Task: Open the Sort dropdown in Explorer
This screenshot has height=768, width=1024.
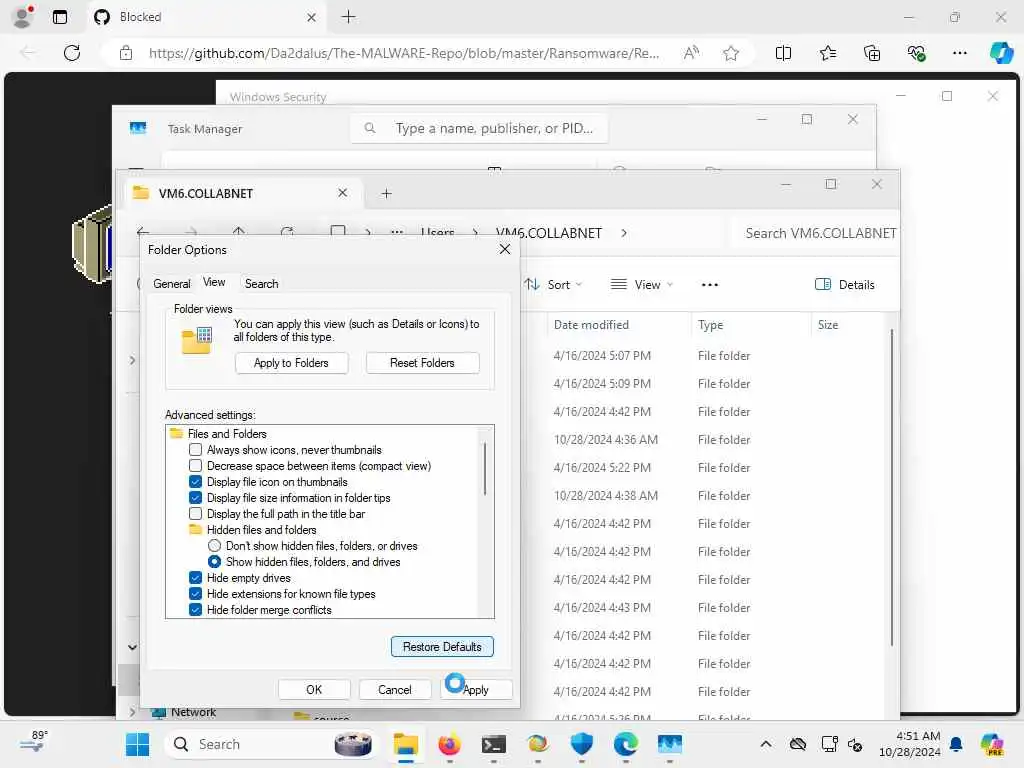Action: click(553, 285)
